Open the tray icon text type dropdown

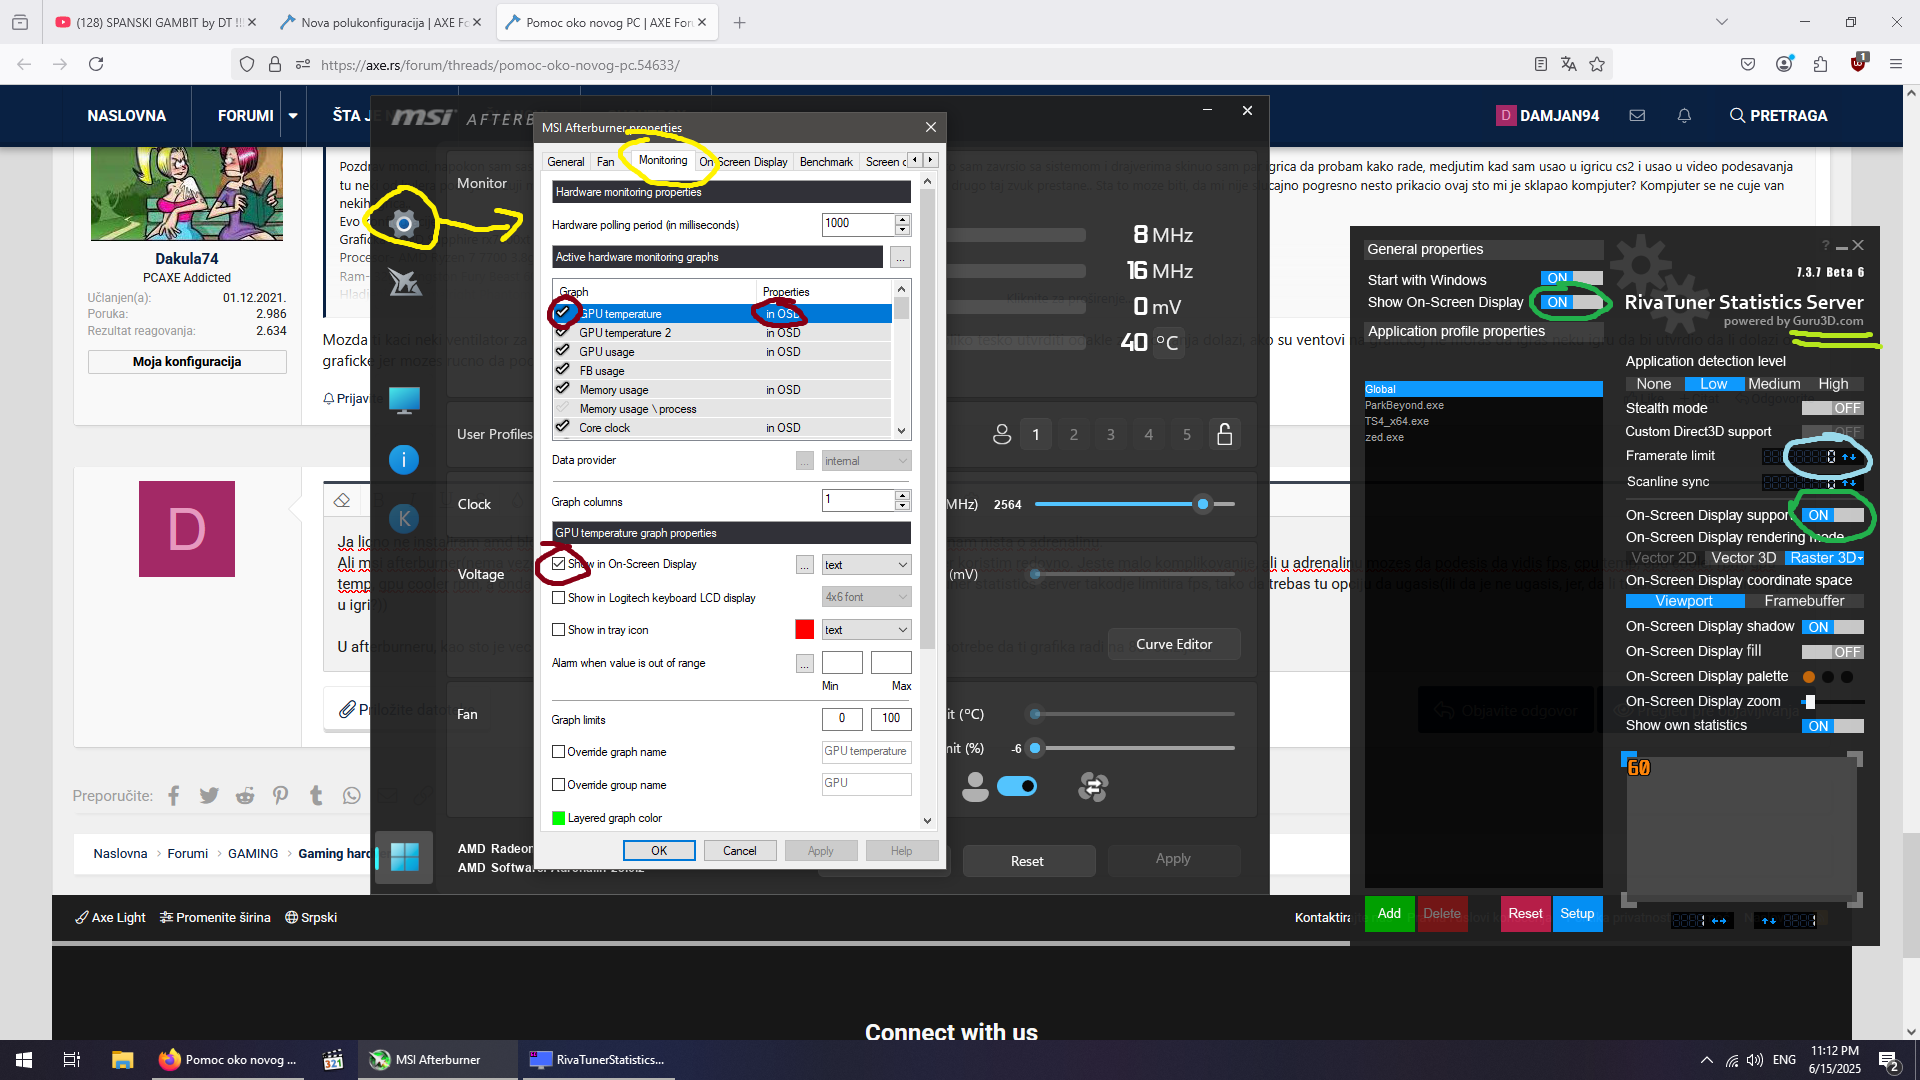tap(866, 630)
